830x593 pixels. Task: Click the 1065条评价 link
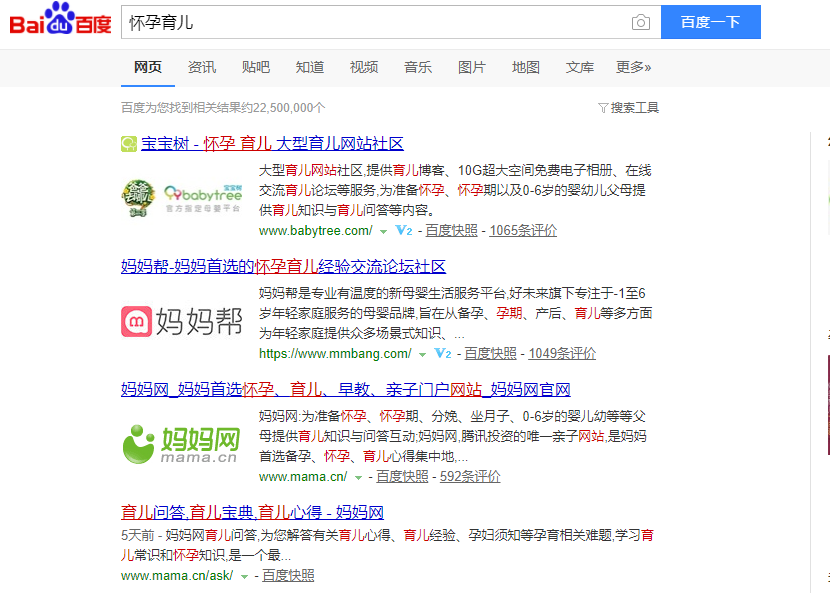[x=524, y=230]
